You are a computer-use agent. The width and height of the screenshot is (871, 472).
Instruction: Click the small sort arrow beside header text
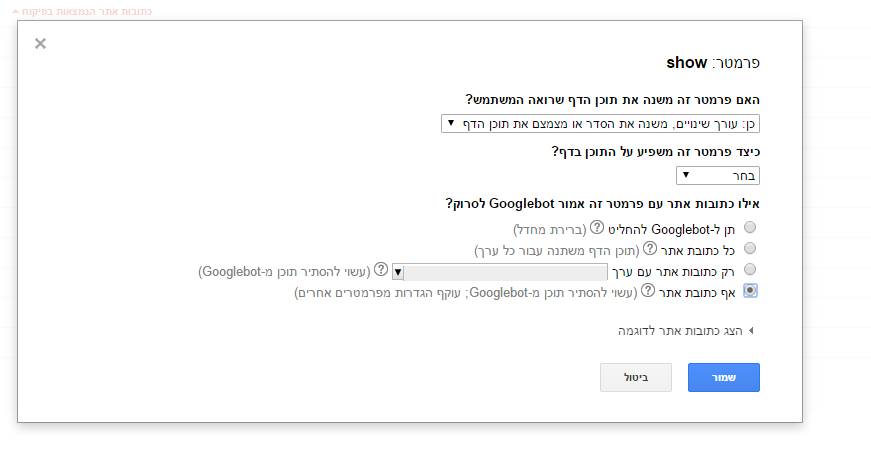[16, 11]
